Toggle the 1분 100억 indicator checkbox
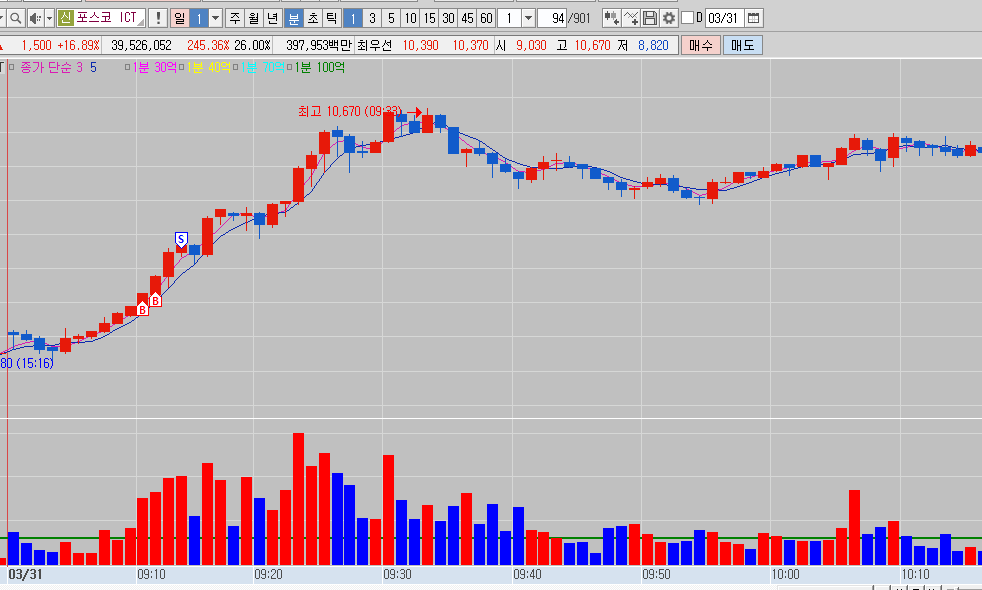Image resolution: width=982 pixels, height=590 pixels. click(x=291, y=67)
